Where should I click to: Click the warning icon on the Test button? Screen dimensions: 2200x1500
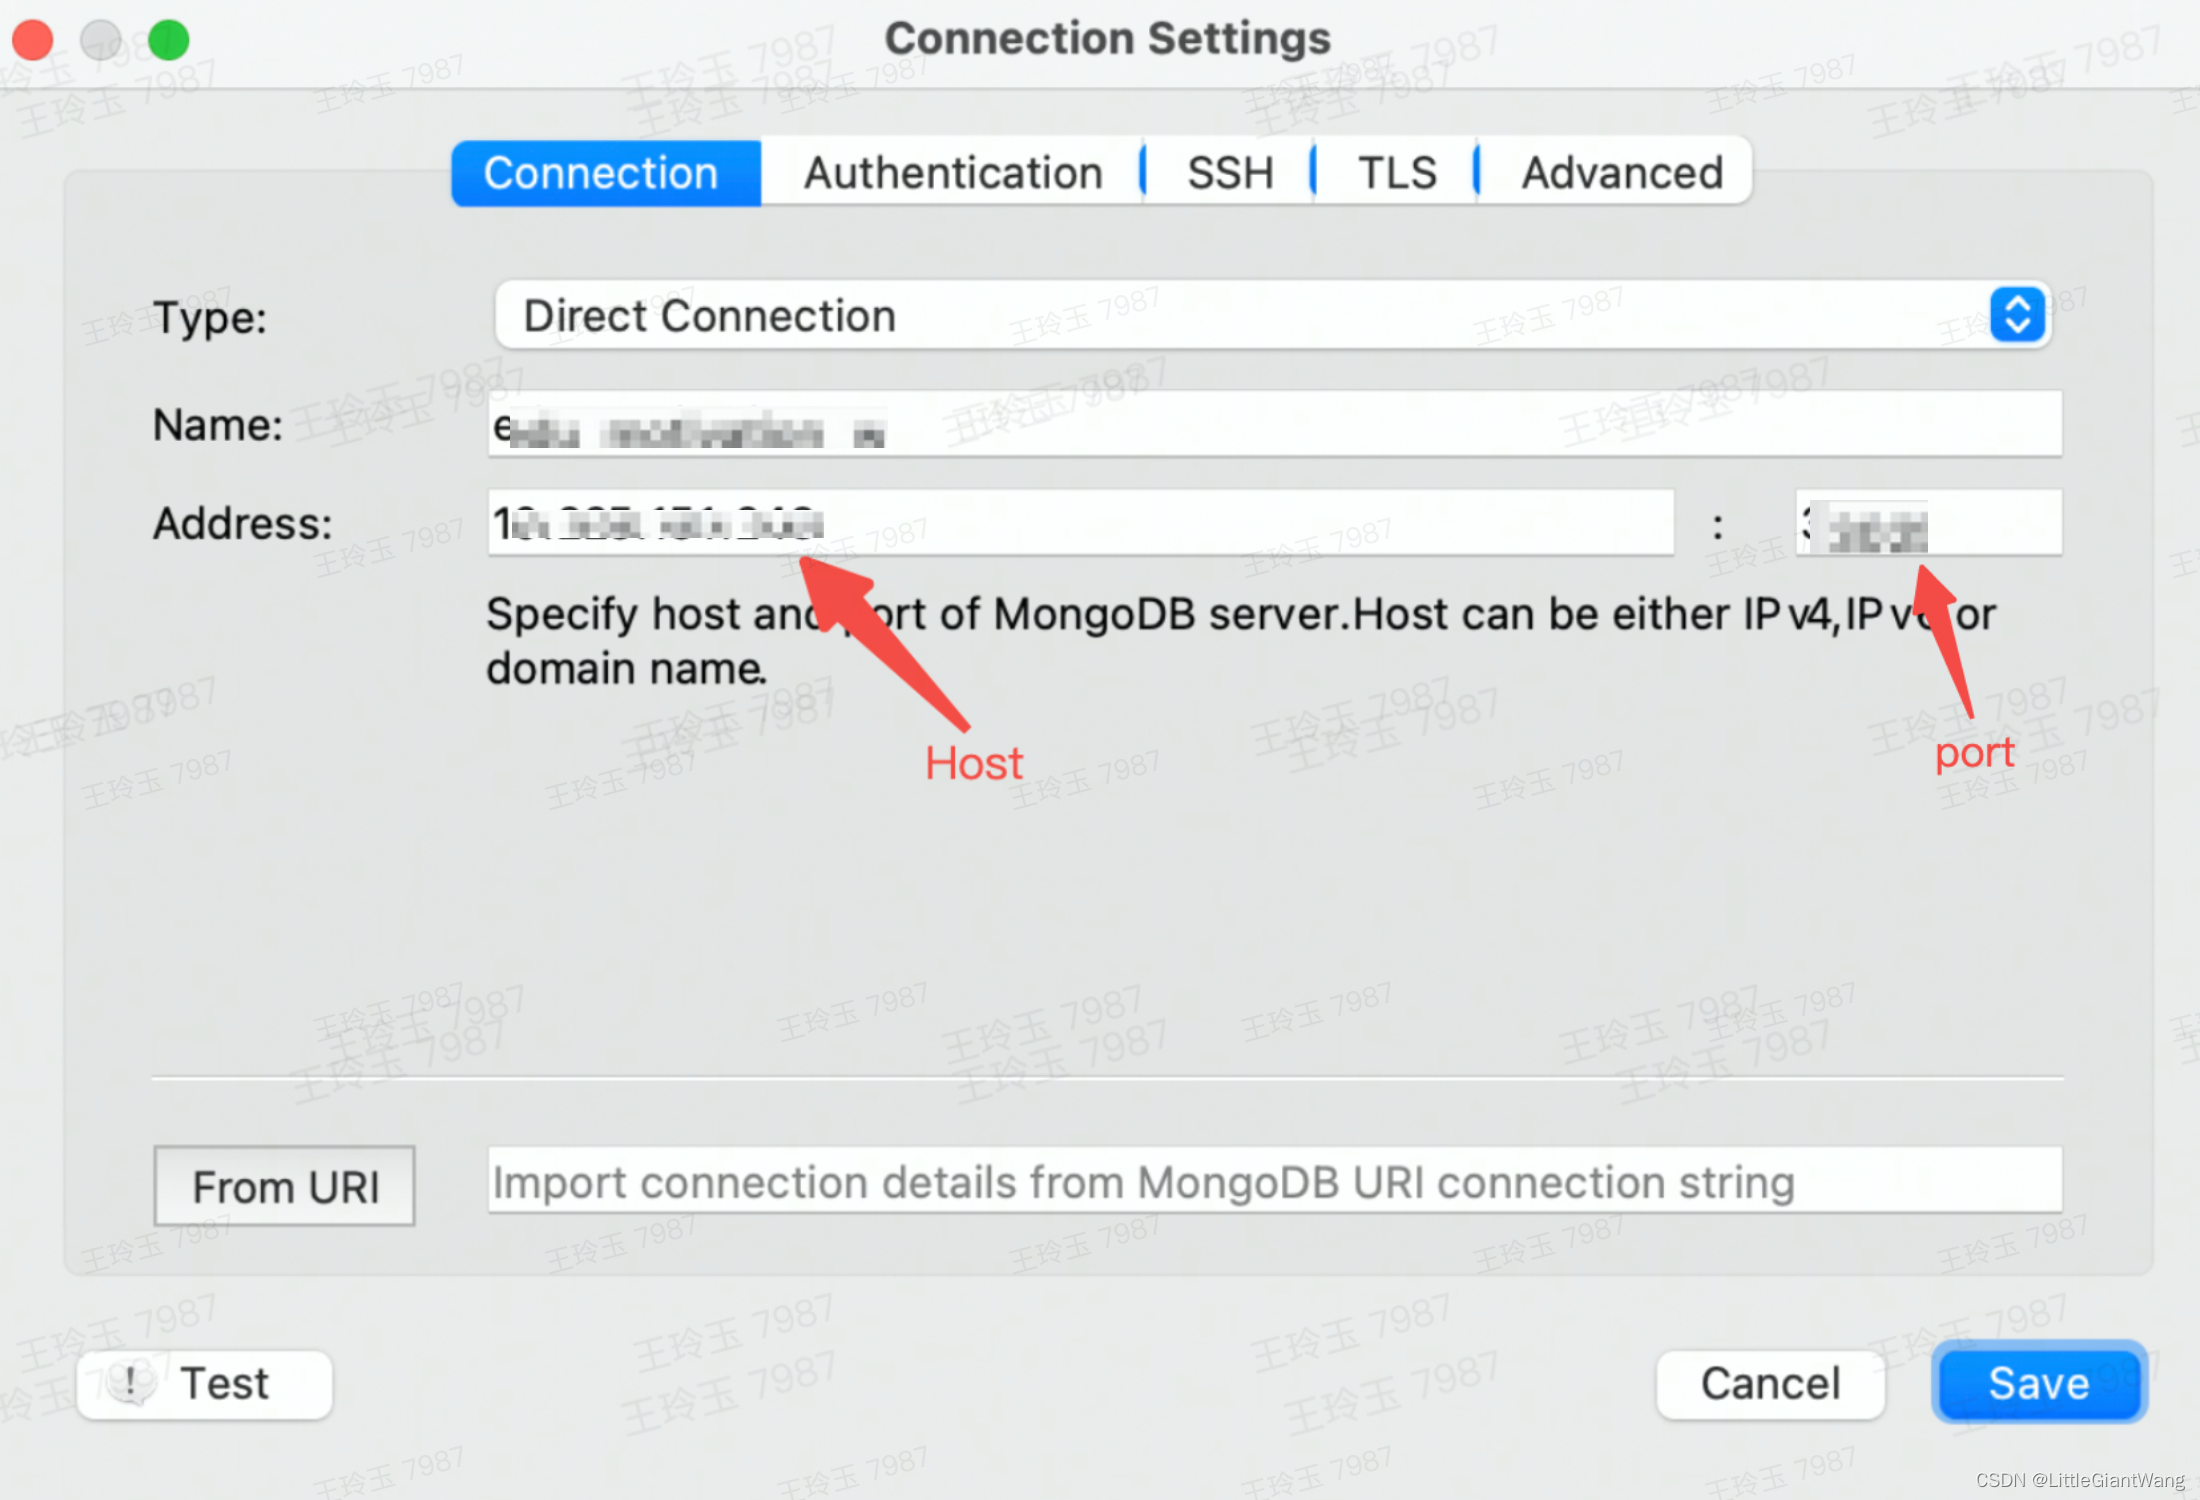pyautogui.click(x=133, y=1384)
